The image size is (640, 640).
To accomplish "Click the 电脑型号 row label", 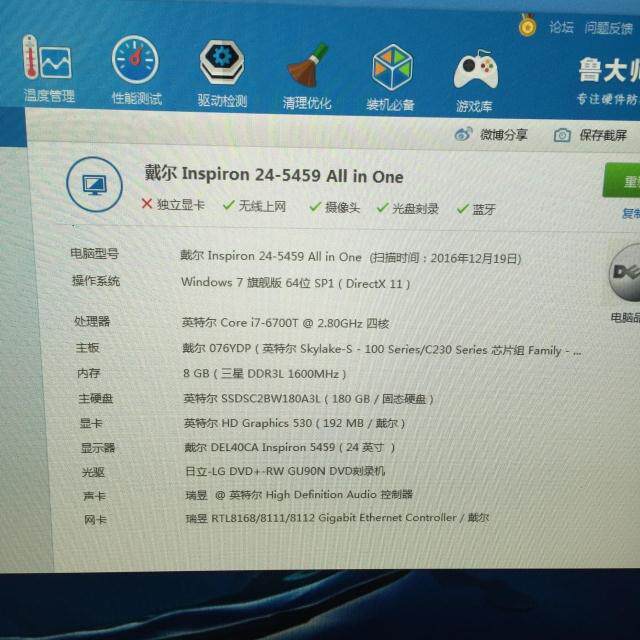I will coord(94,253).
